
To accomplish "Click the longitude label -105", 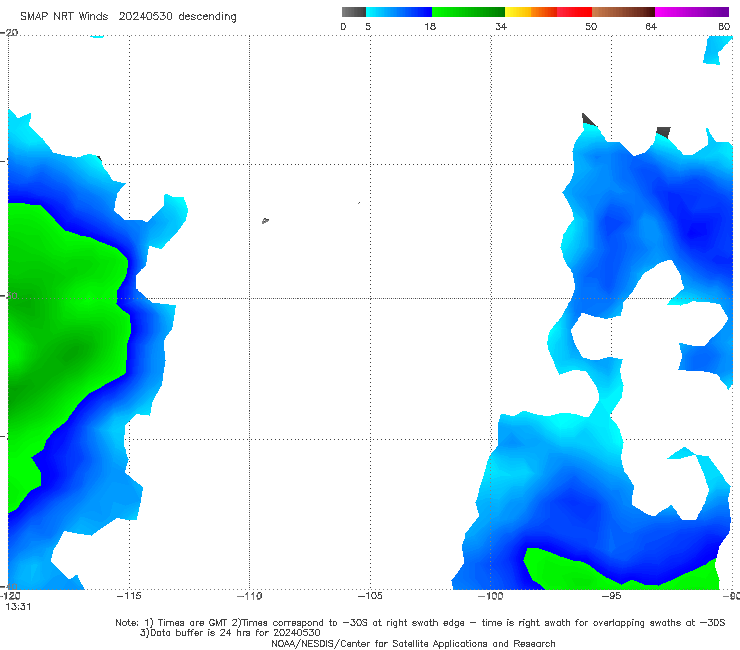I will tap(370, 596).
